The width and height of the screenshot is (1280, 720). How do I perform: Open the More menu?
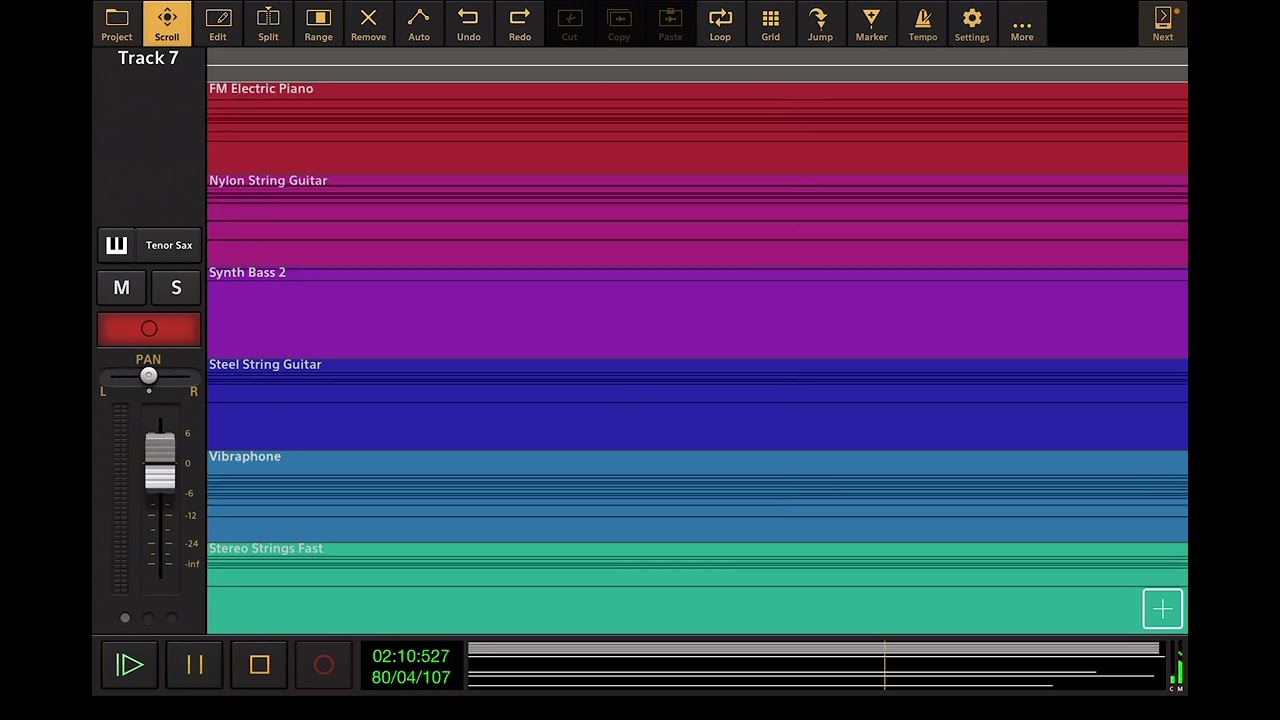point(1022,24)
